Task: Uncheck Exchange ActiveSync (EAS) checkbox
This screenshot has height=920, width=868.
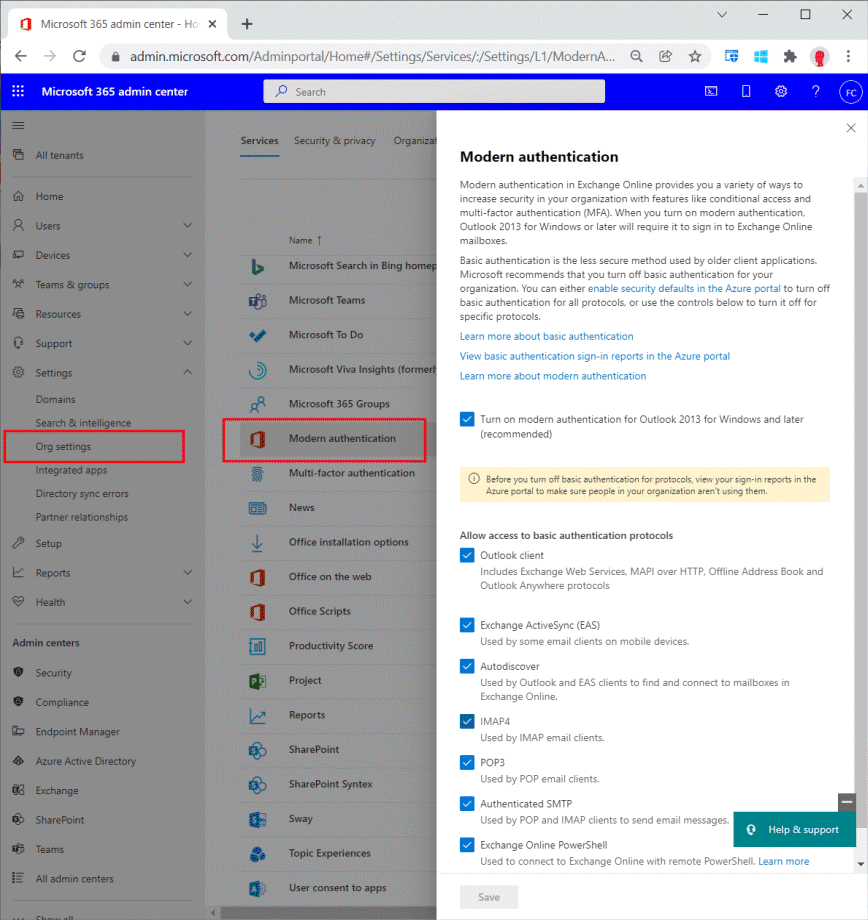Action: point(467,625)
